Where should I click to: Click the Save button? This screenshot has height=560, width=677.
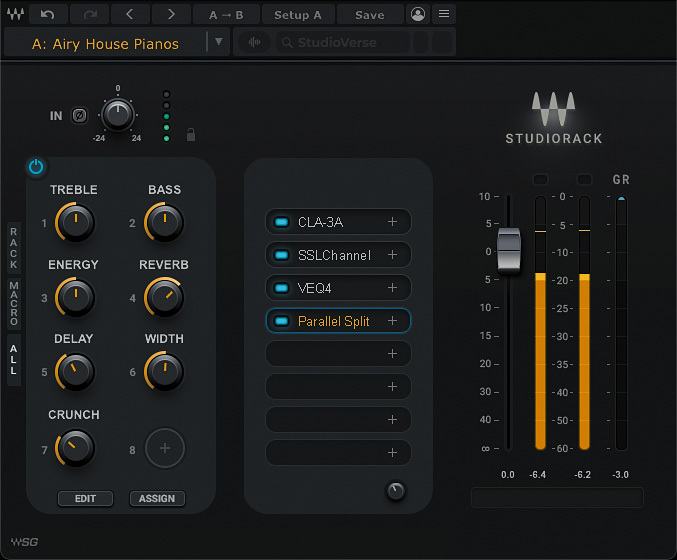(370, 14)
